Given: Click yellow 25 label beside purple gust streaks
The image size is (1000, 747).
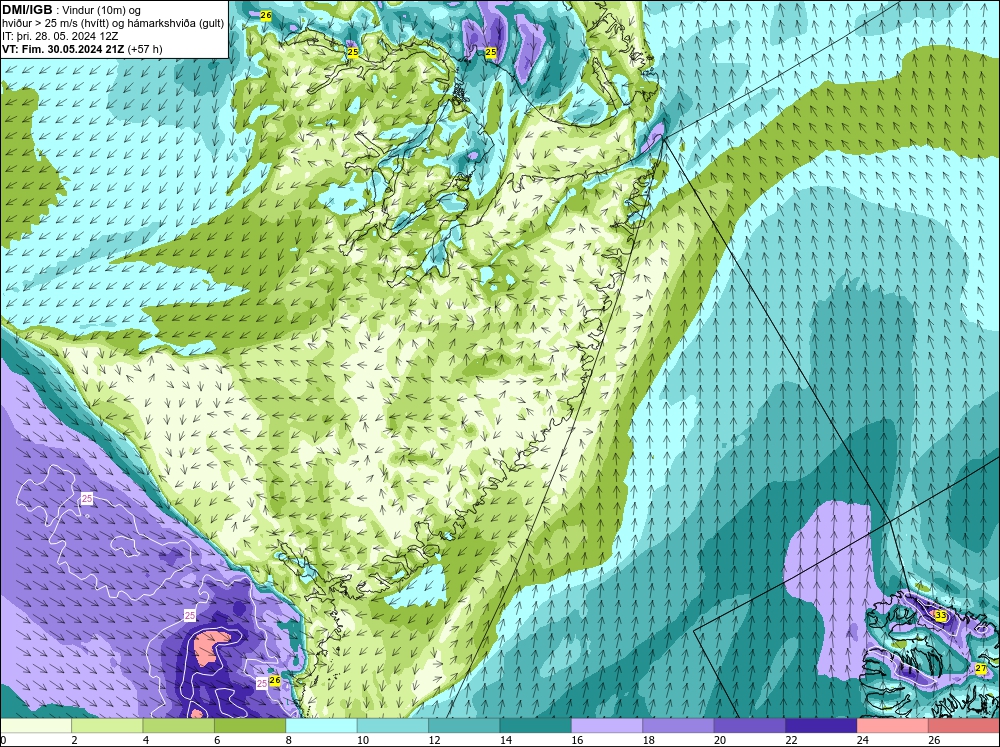Looking at the screenshot, I should (490, 52).
